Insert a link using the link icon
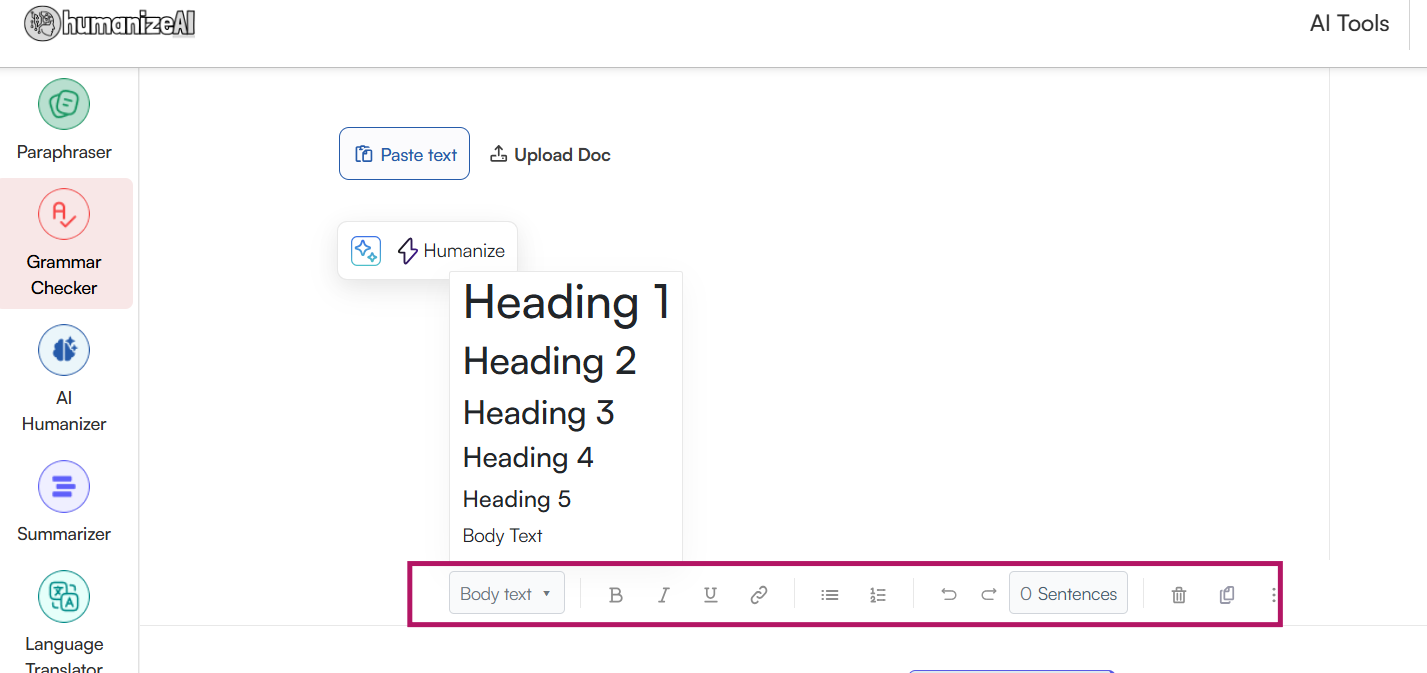 (x=759, y=595)
